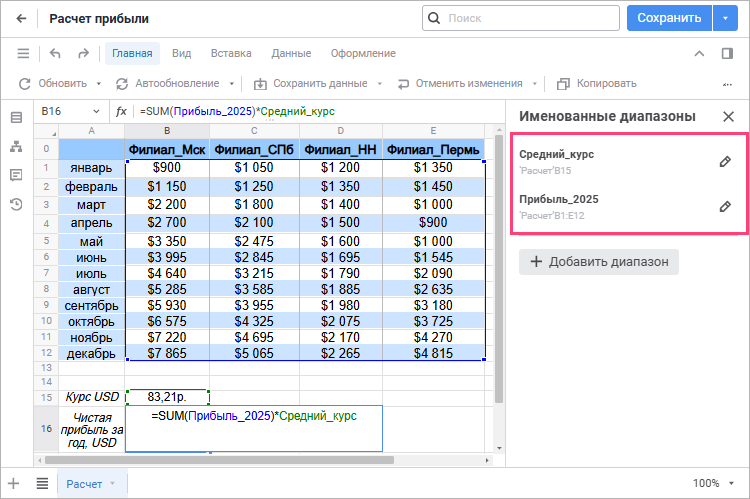The height and width of the screenshot is (499, 750).
Task: Click the Копировать button
Action: pyautogui.click(x=596, y=84)
